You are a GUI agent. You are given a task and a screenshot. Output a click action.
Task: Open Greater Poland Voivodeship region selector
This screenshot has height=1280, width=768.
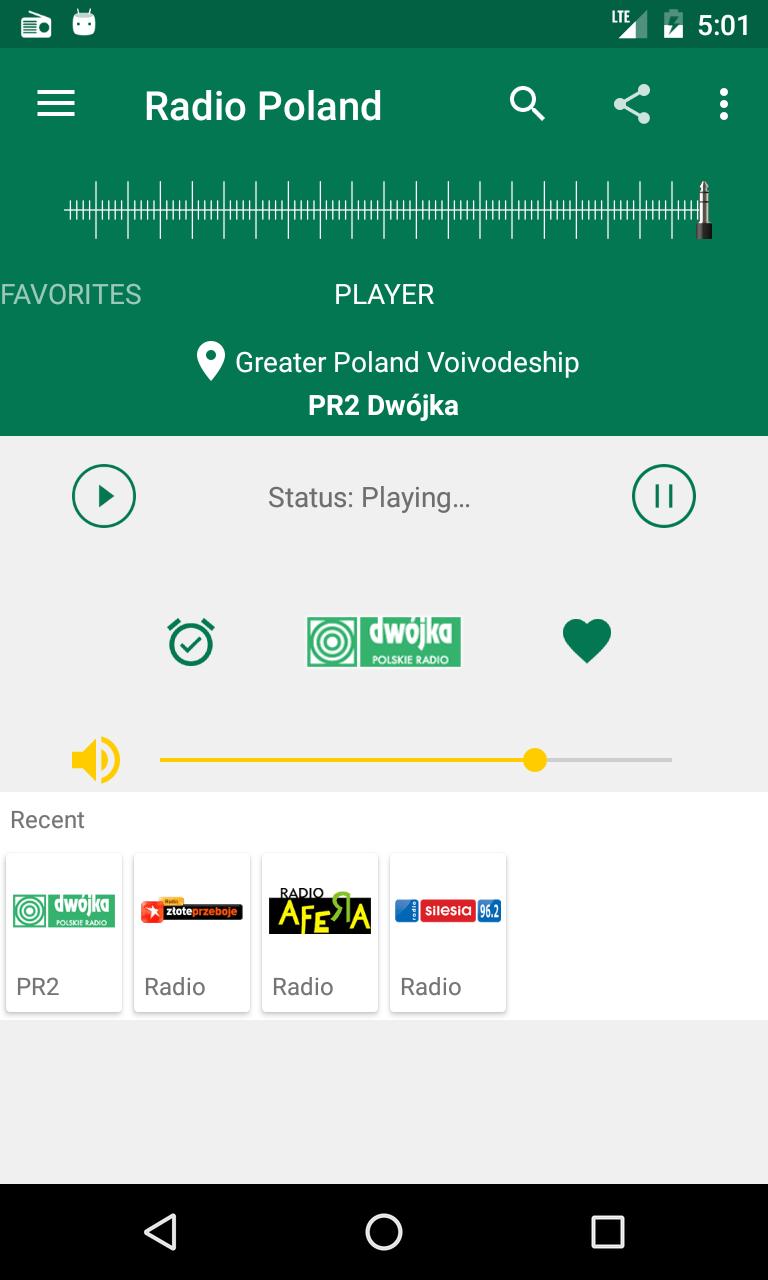(407, 362)
